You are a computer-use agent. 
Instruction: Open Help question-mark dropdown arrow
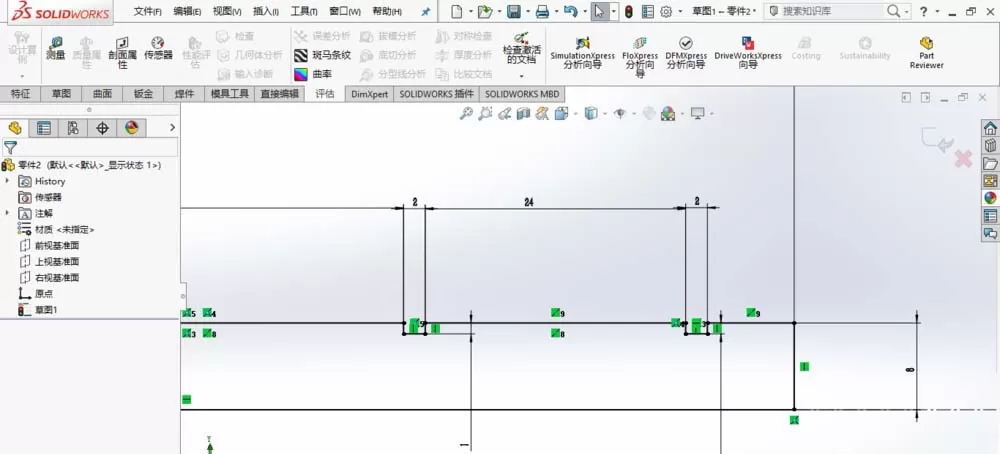click(937, 11)
